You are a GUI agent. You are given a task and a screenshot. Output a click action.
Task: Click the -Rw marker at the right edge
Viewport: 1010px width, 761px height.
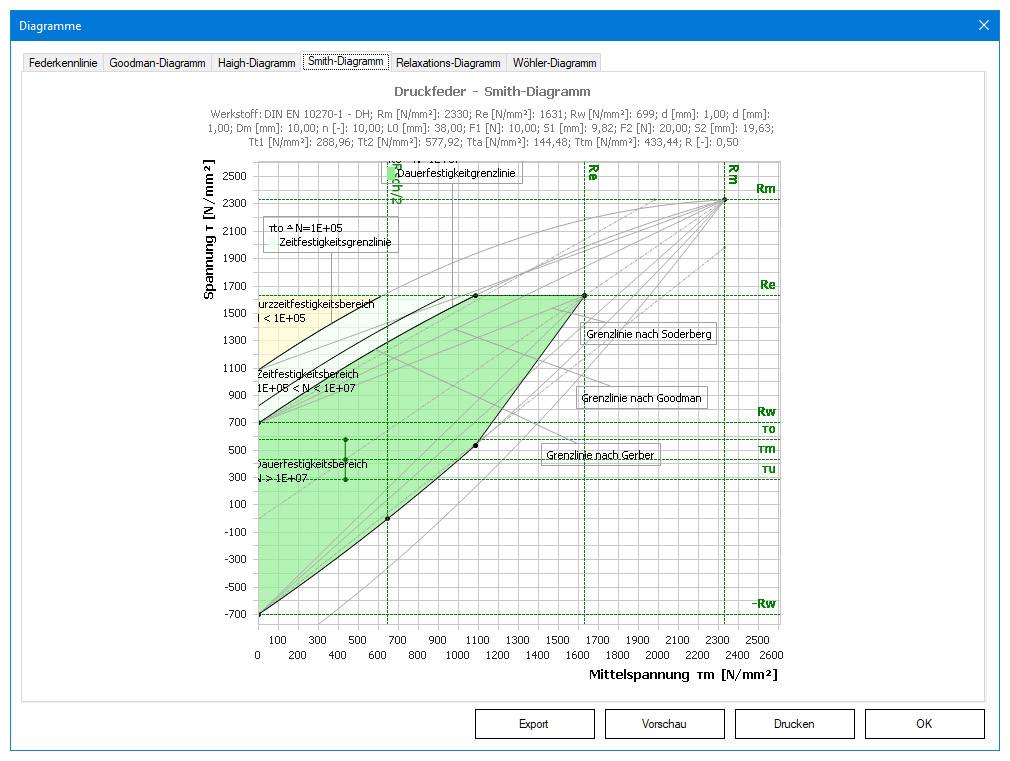[763, 603]
